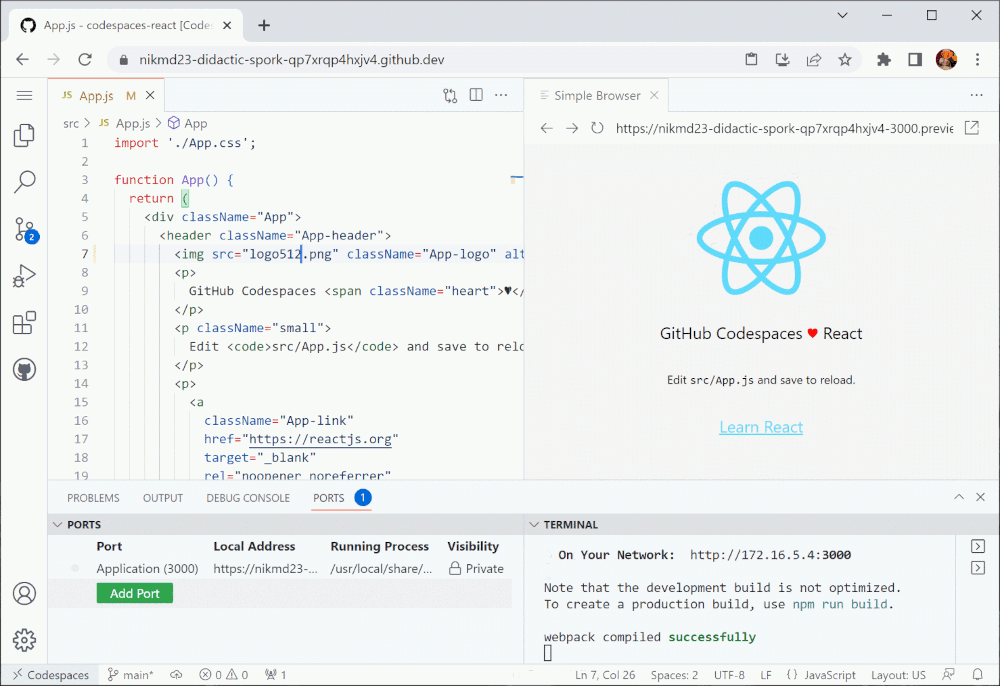Collapse the PORTS section
Image resolution: width=1000 pixels, height=686 pixels.
click(56, 524)
